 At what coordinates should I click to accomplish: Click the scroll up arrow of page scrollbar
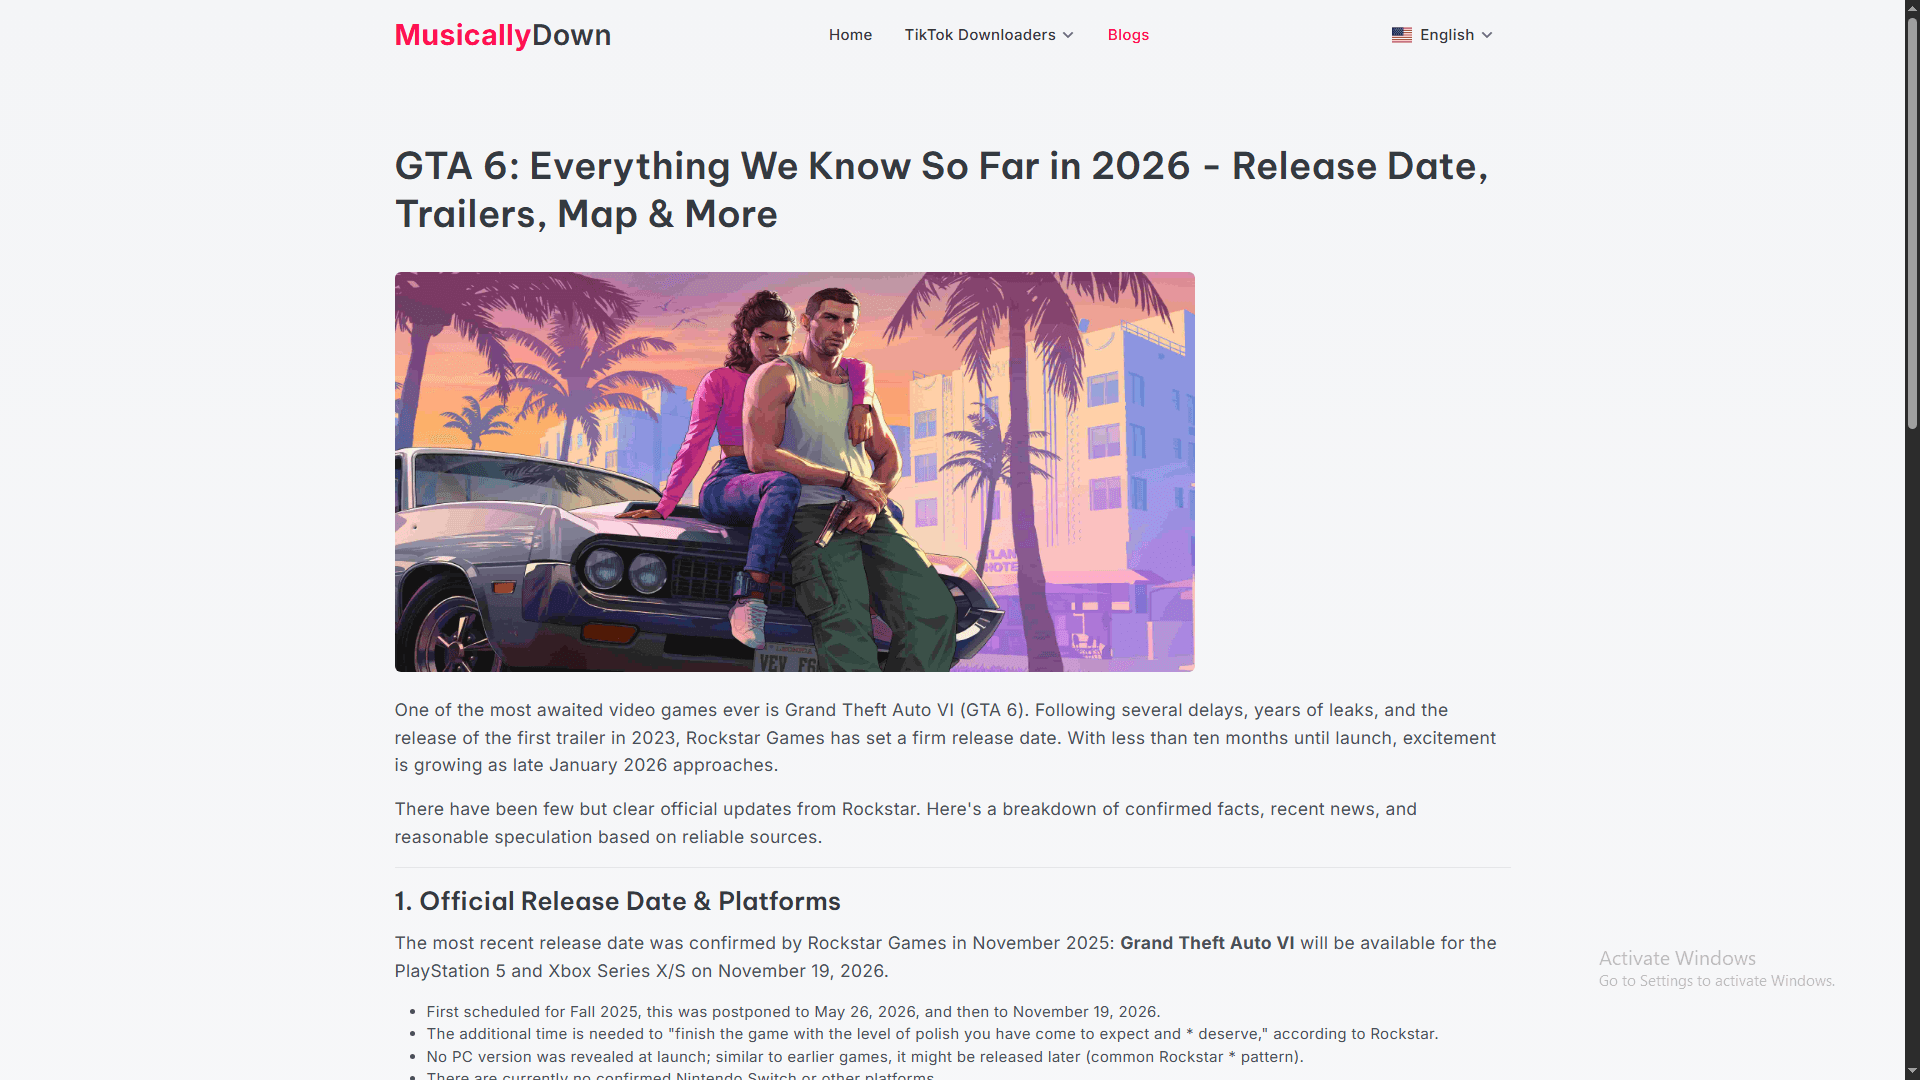[1912, 8]
